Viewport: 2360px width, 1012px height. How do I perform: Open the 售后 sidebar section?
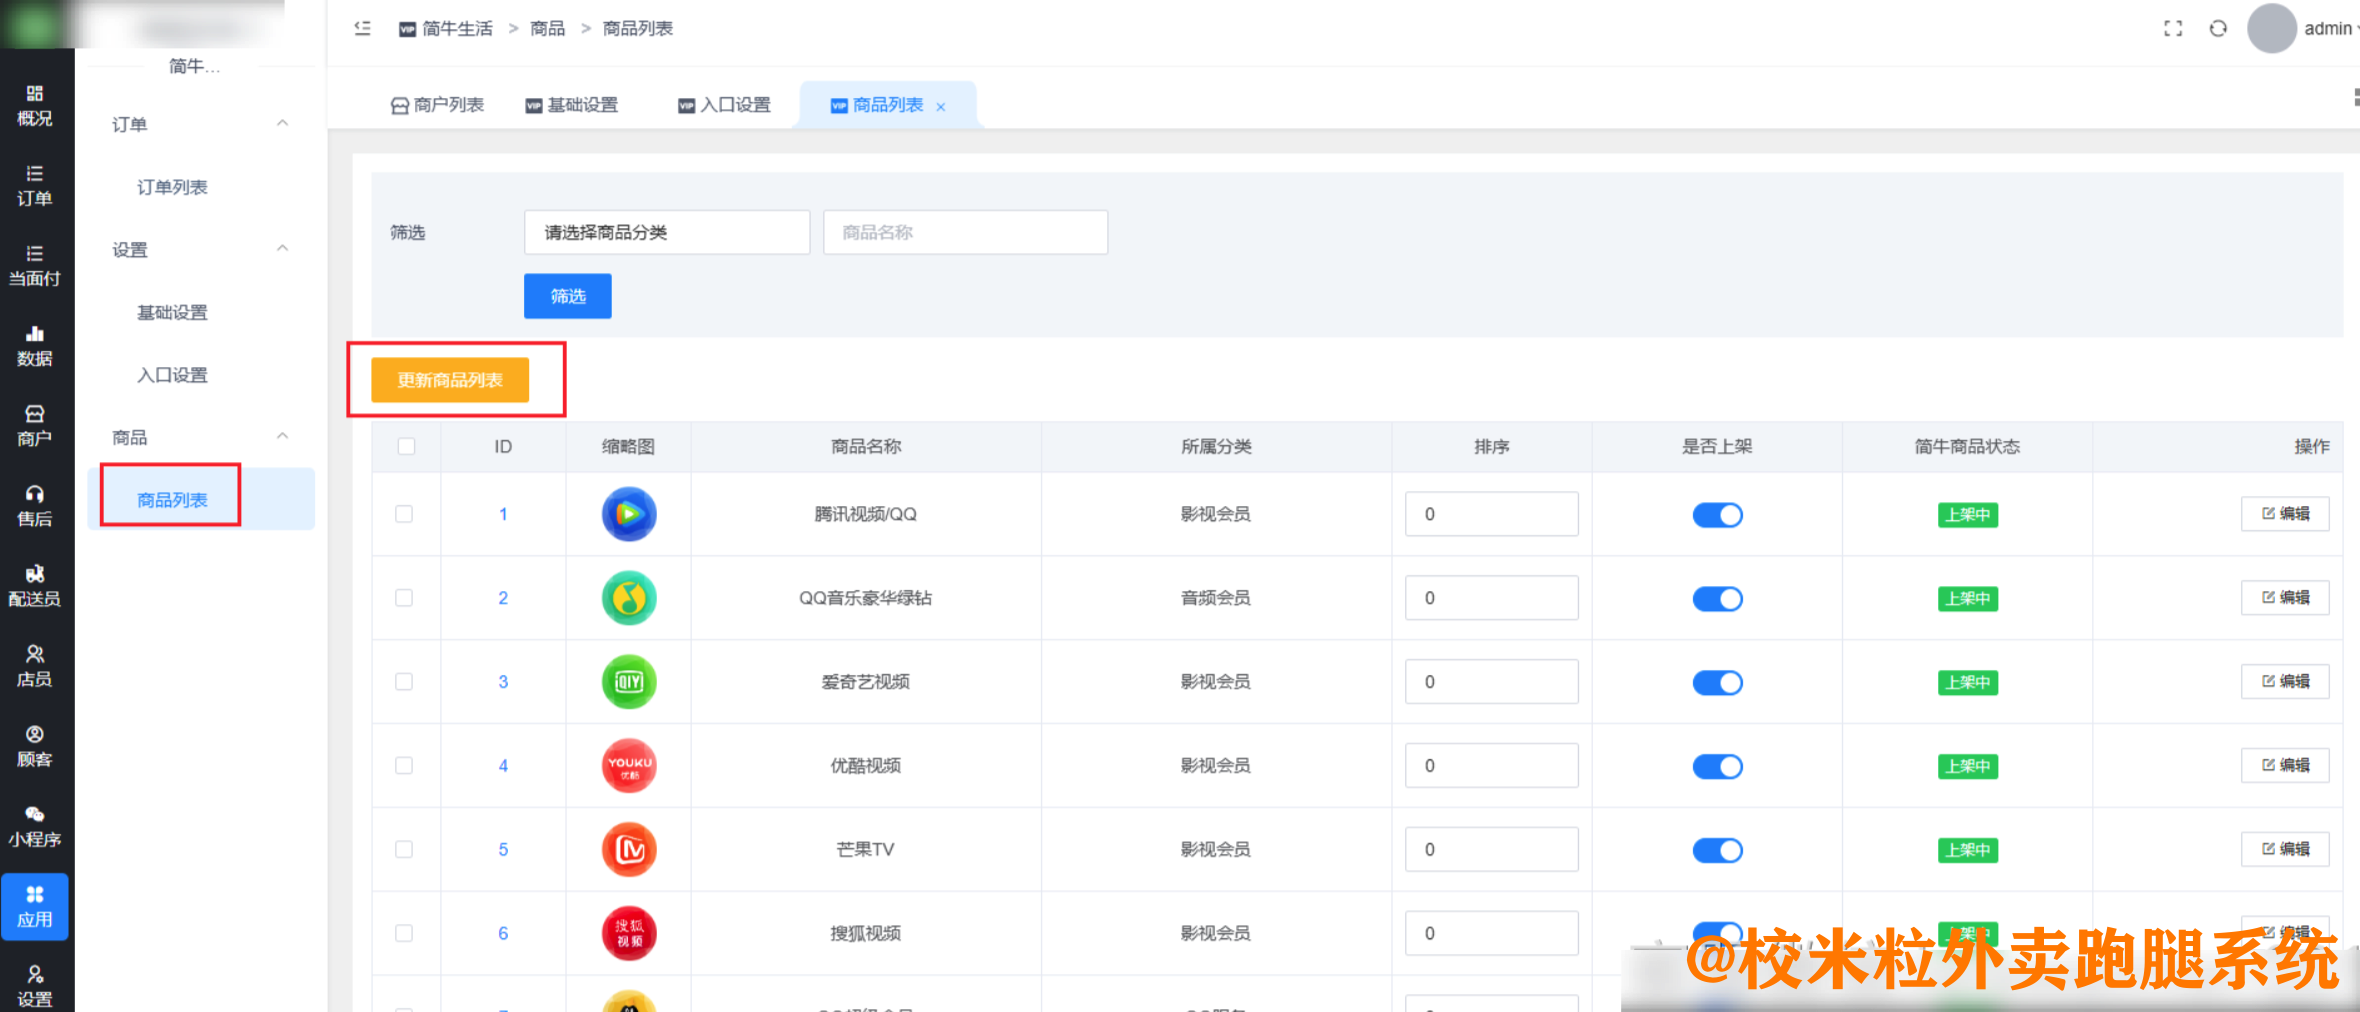[x=35, y=505]
